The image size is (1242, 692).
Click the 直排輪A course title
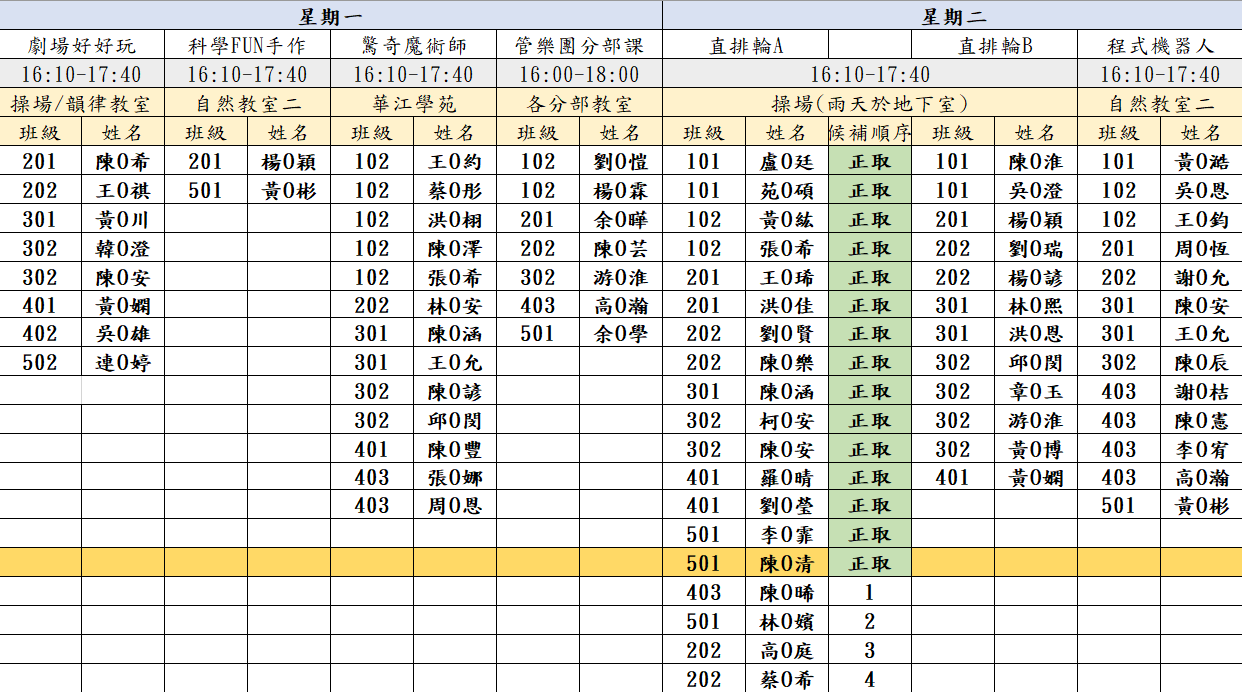coord(745,45)
